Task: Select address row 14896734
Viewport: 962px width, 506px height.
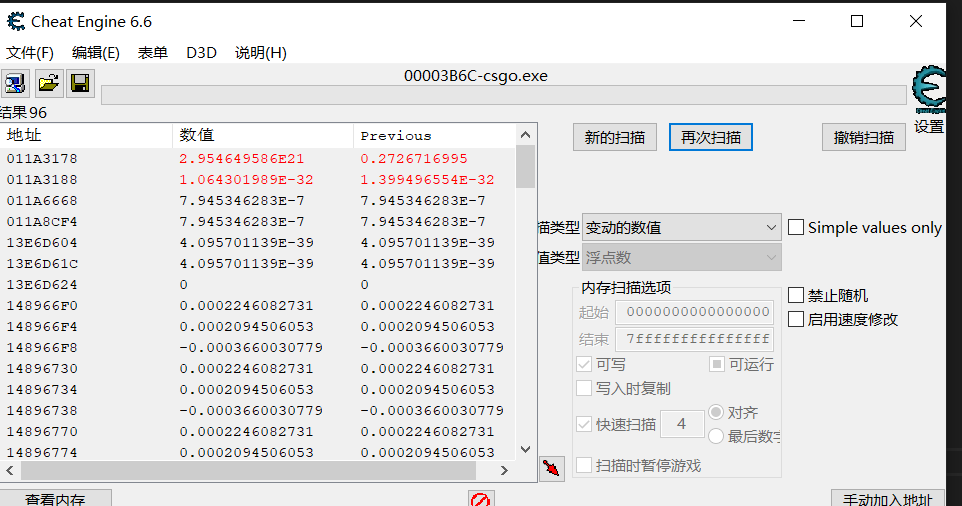Action: click(258, 389)
